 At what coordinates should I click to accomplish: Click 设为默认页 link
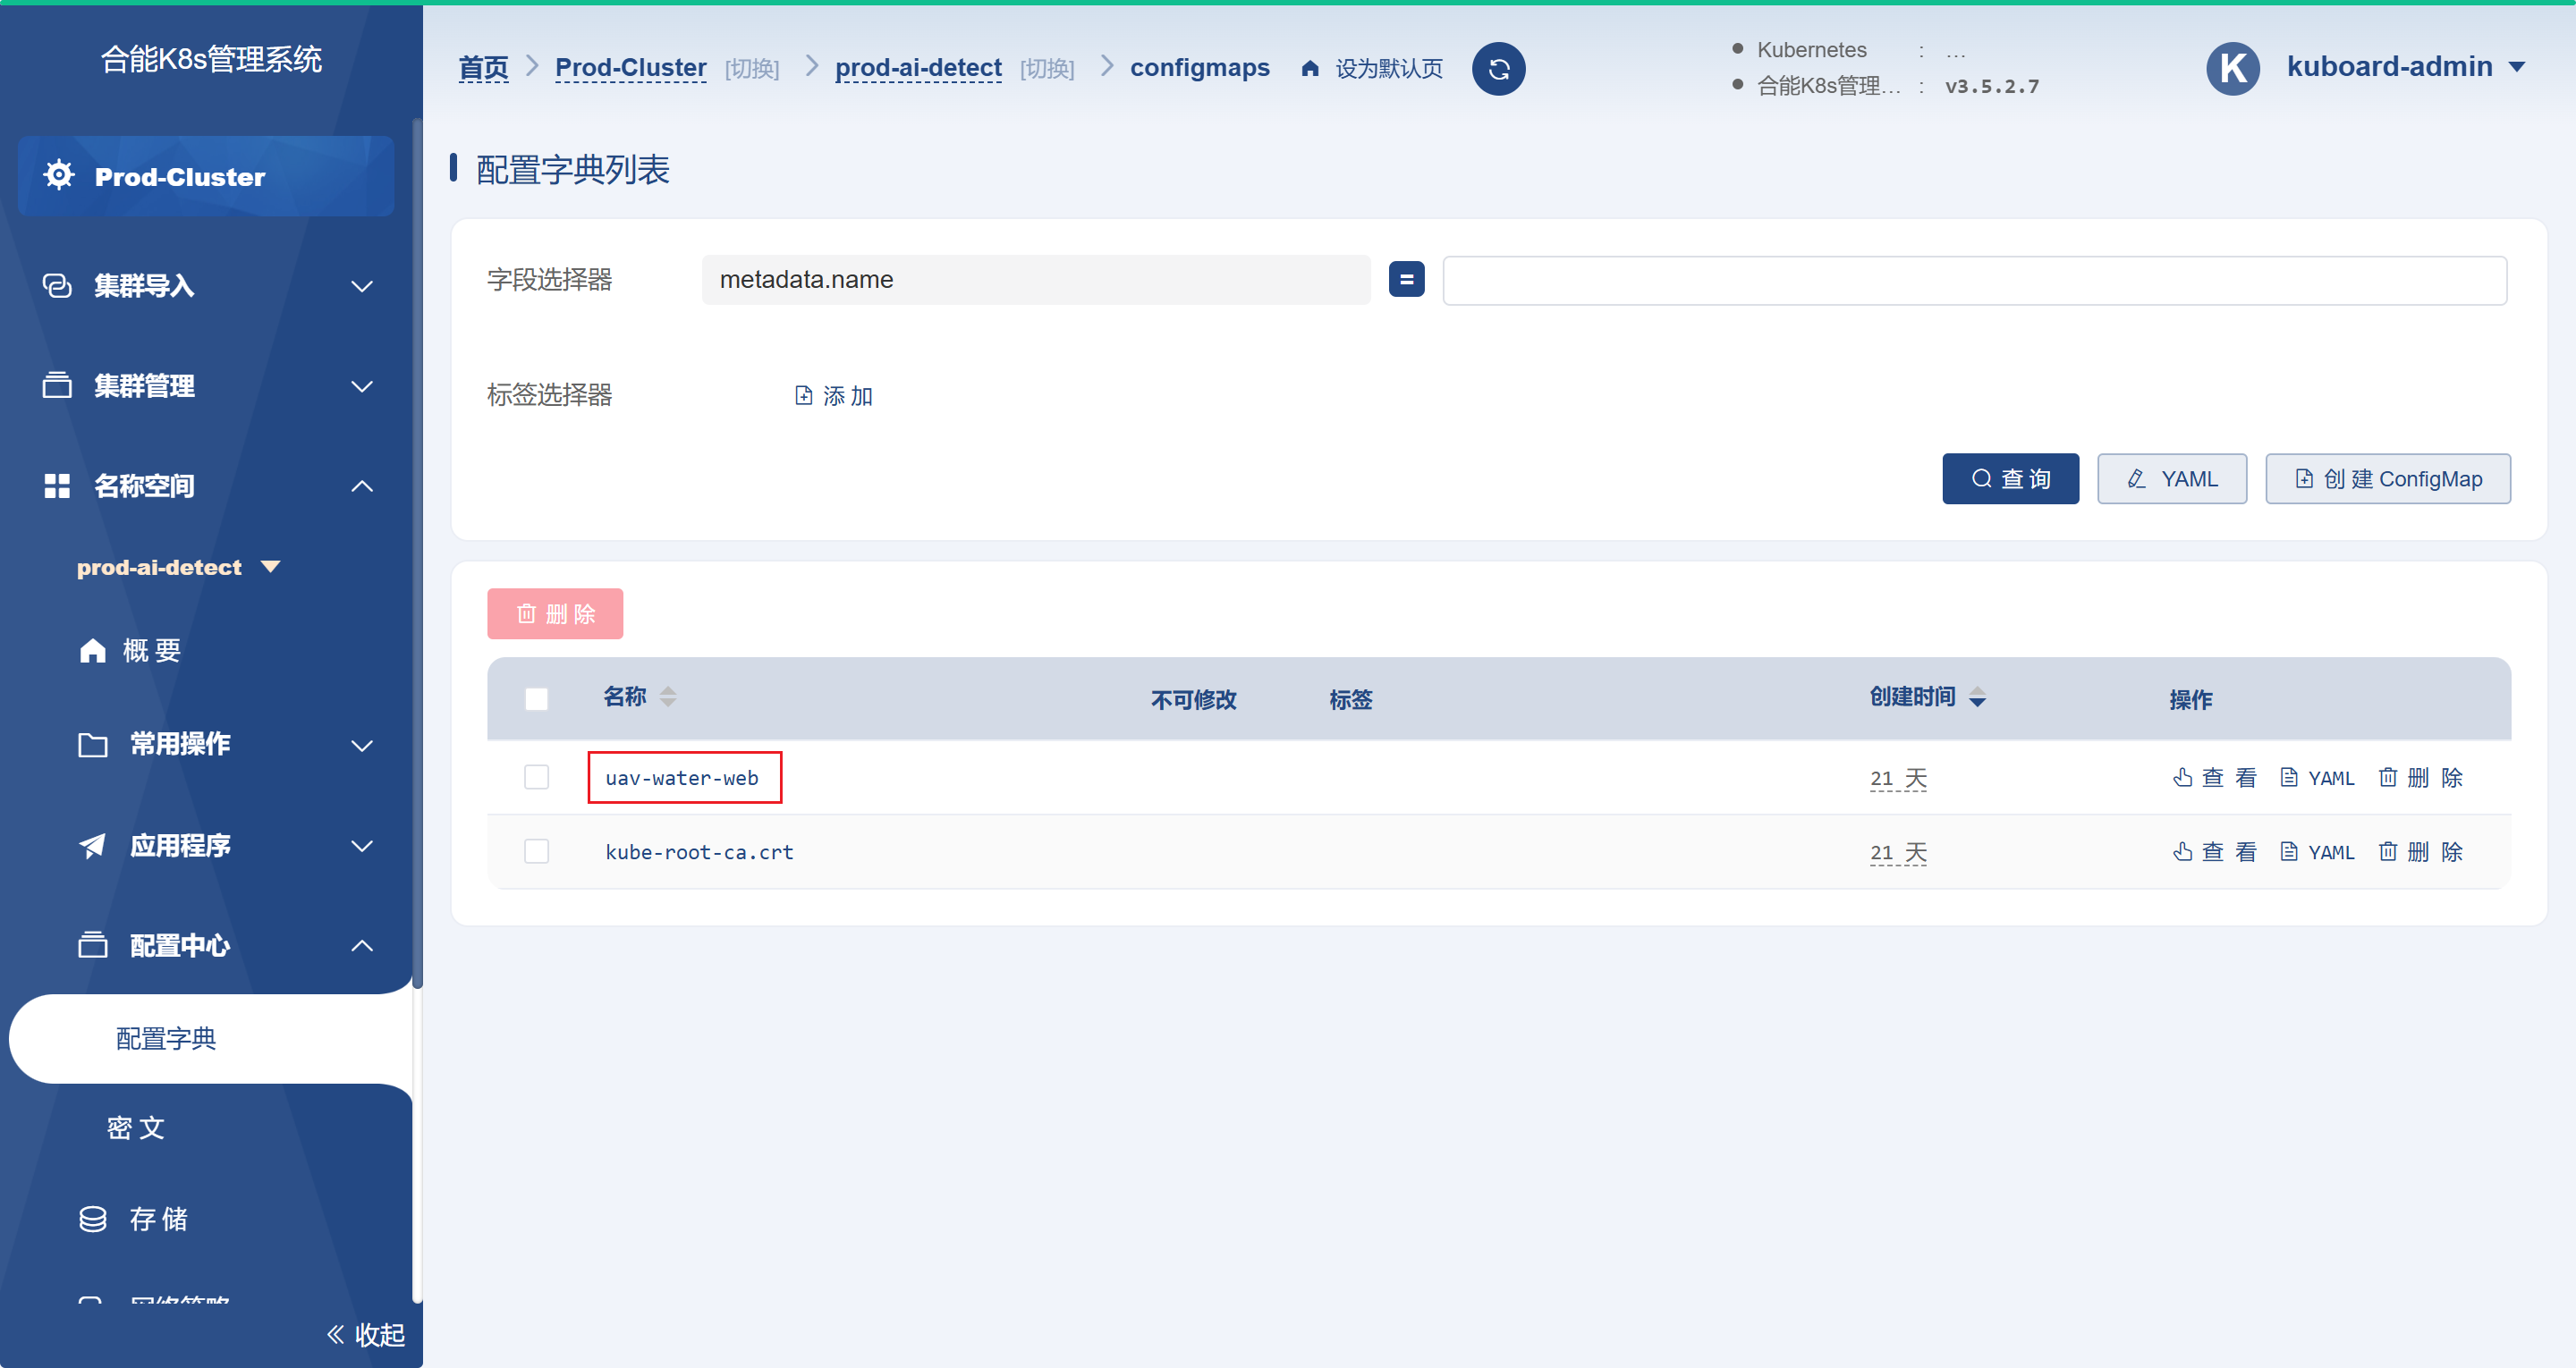click(x=1388, y=68)
